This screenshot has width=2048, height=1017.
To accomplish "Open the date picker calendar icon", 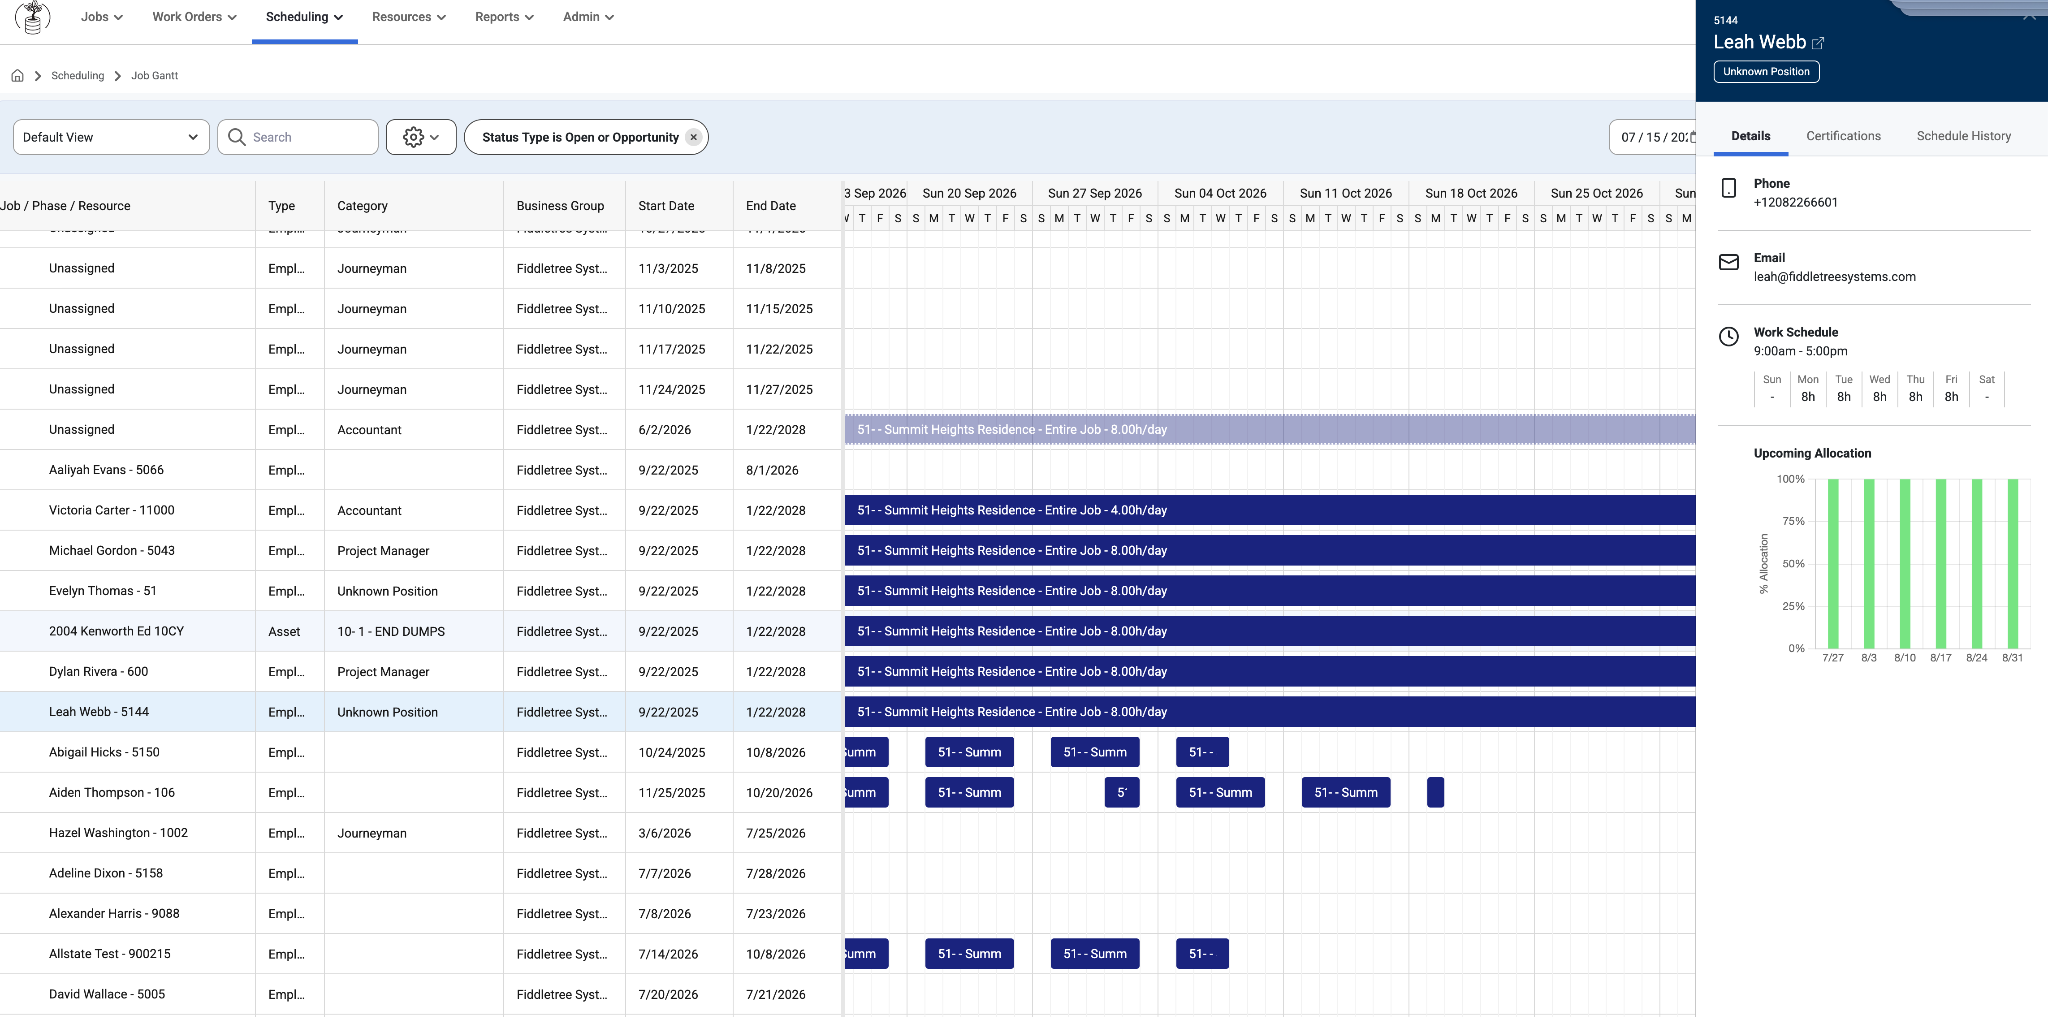I will click(1692, 137).
